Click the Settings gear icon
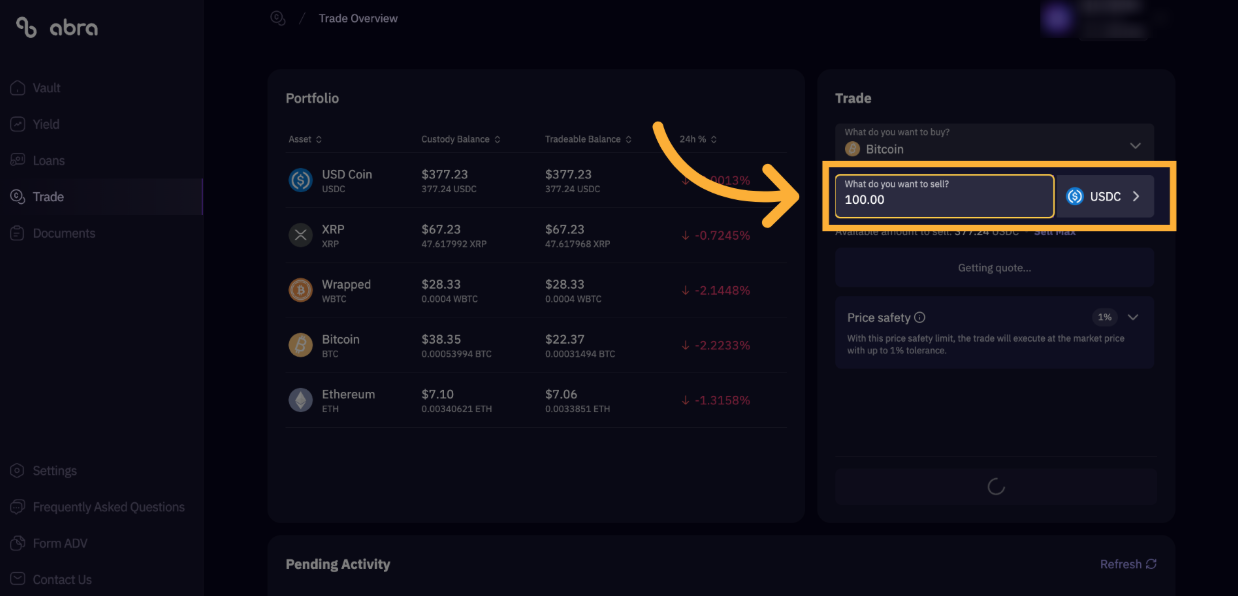Screen dimensions: 1238x596 [17, 471]
